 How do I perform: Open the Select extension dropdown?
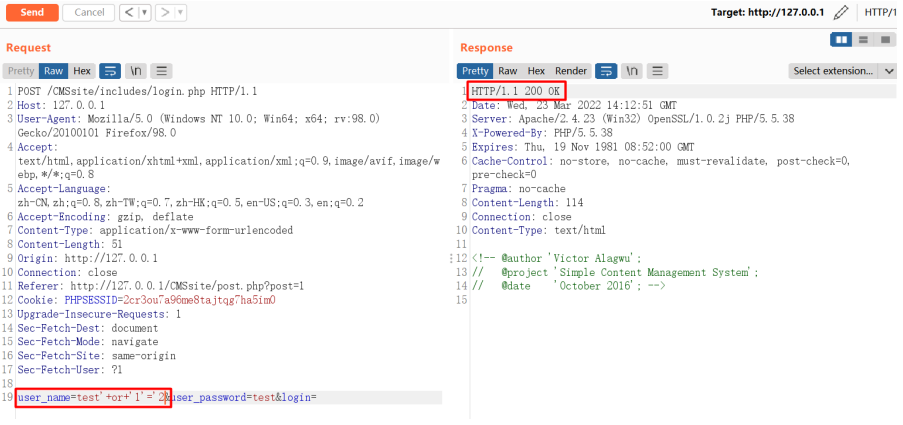(842, 71)
